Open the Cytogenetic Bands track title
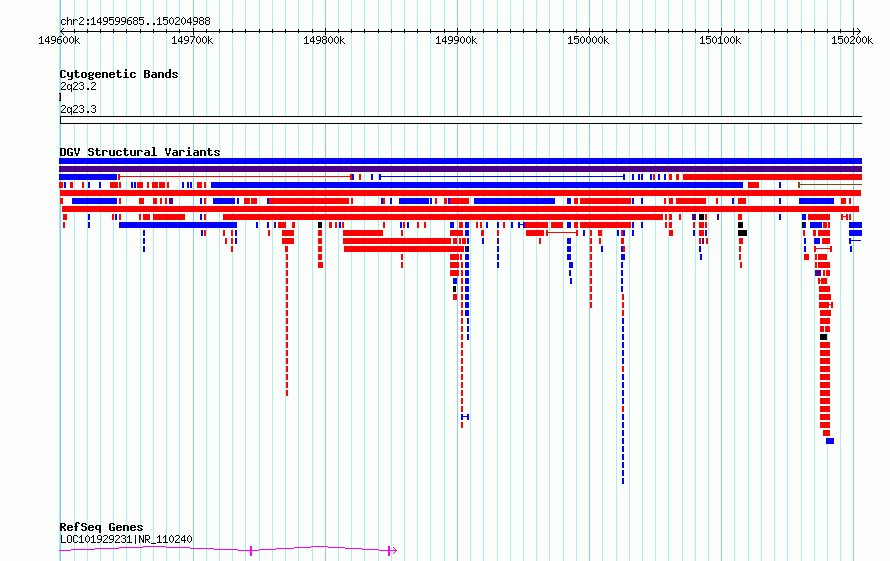Viewport: 890px width, 561px height. click(119, 74)
